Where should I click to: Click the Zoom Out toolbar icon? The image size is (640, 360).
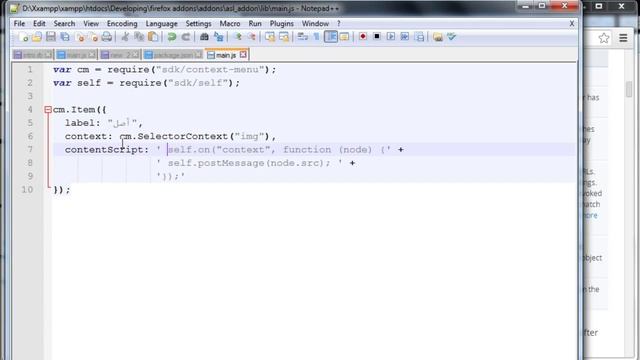251,37
